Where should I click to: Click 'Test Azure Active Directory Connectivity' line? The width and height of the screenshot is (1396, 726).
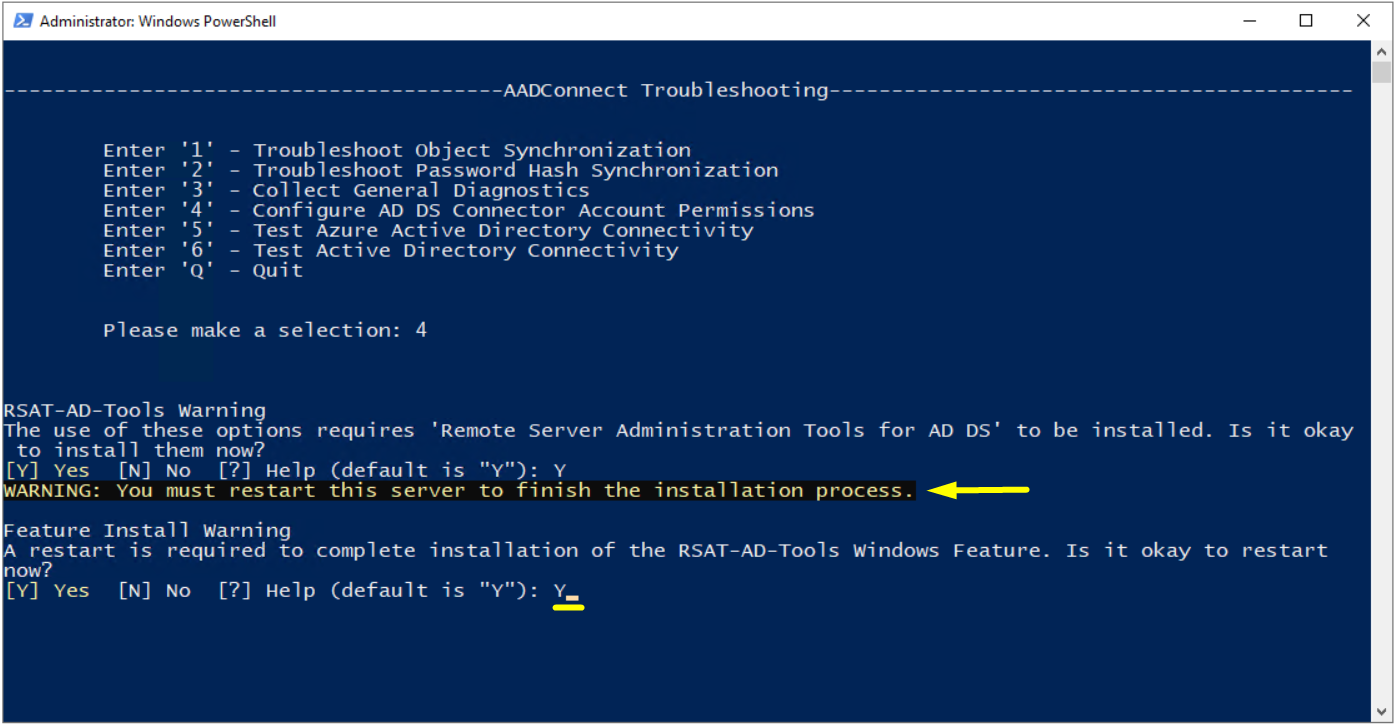tap(428, 231)
